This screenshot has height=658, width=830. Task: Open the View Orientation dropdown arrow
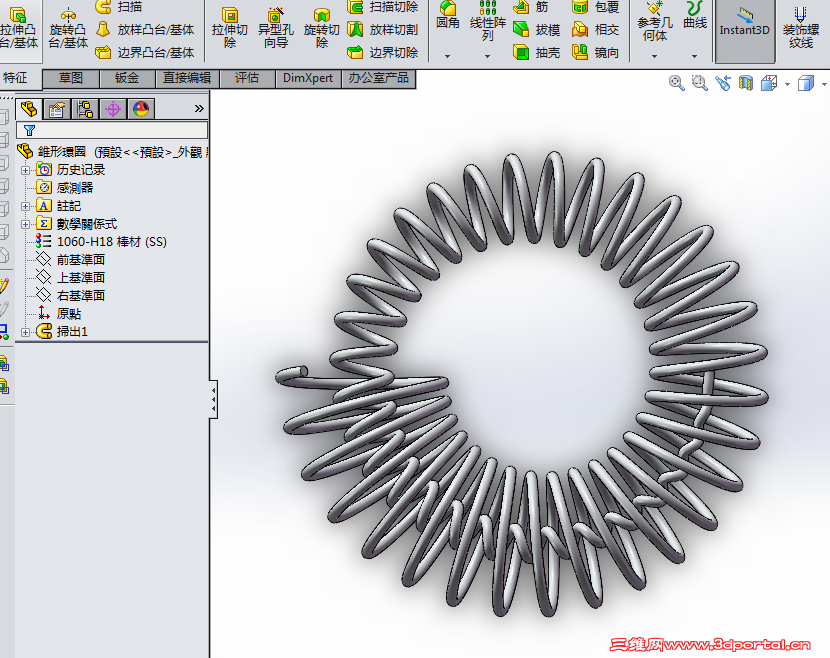787,84
